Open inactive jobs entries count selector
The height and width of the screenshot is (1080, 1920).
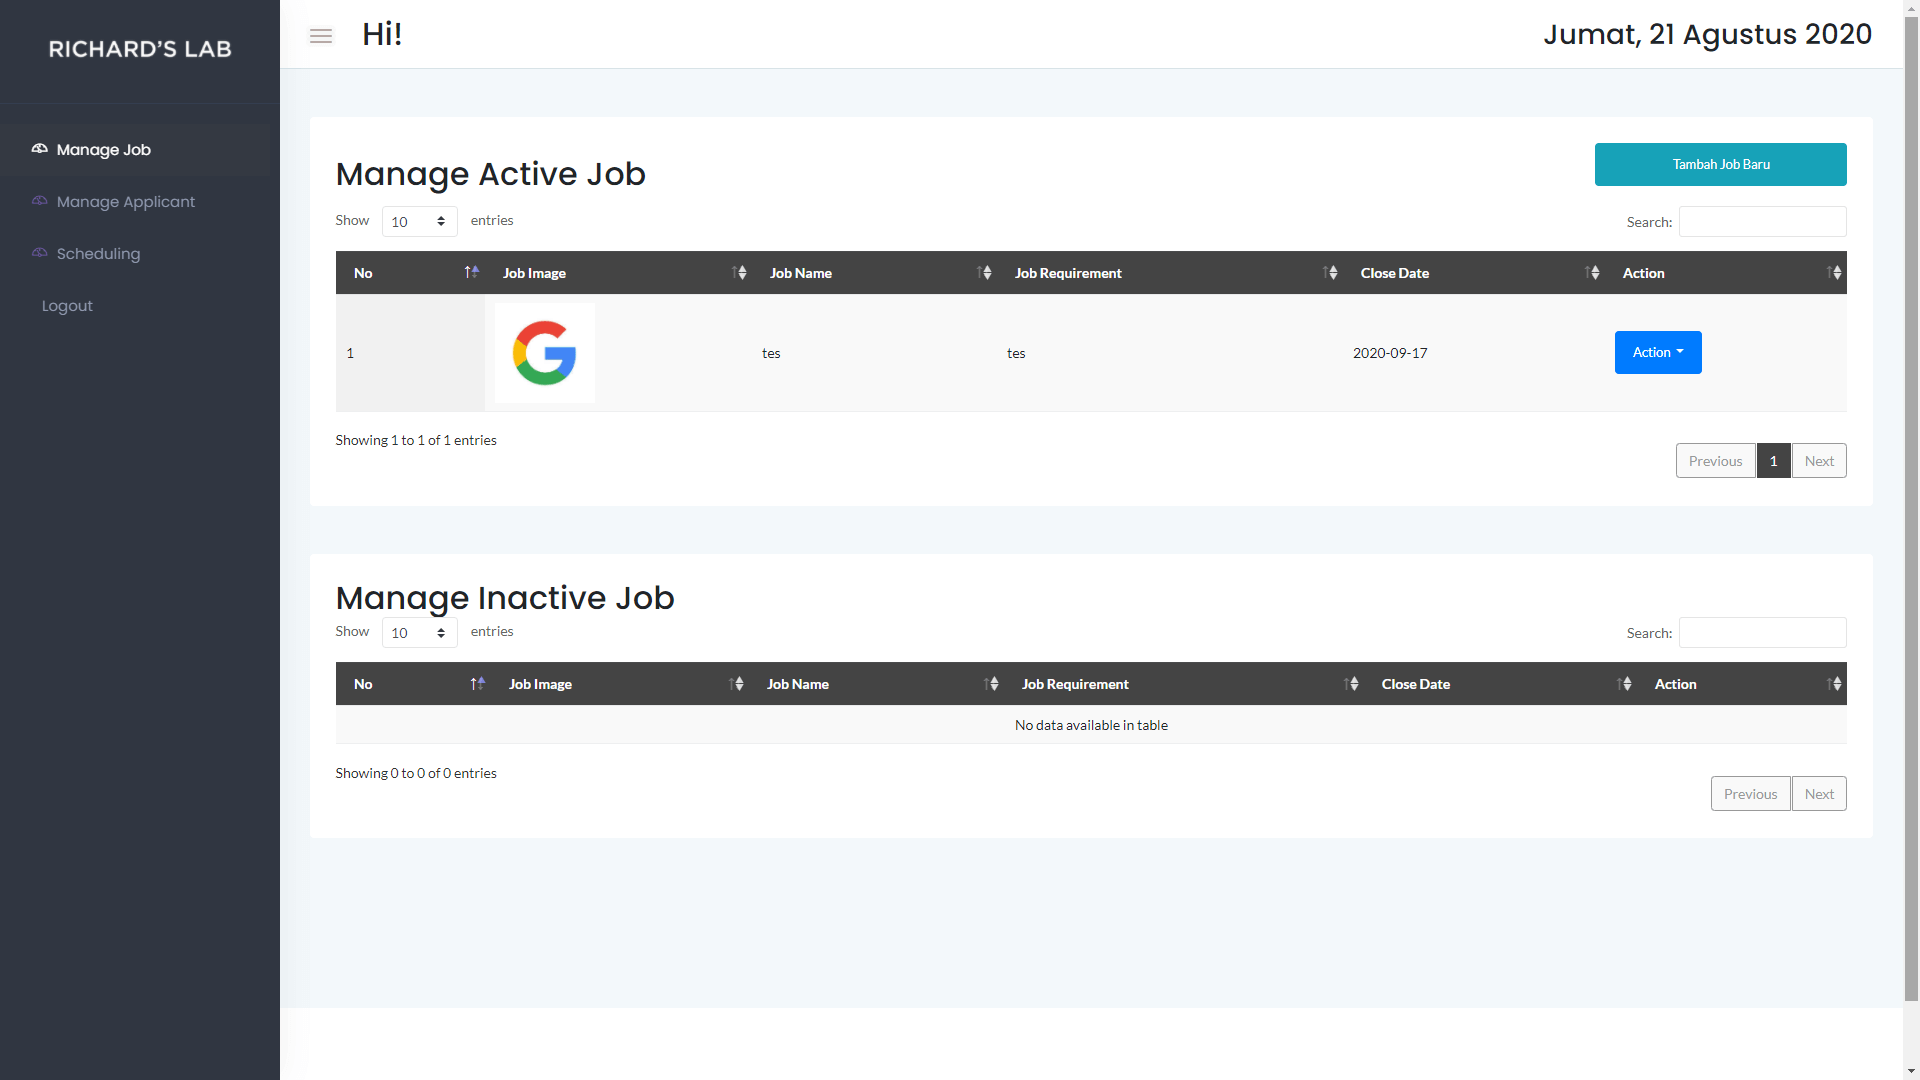tap(419, 632)
